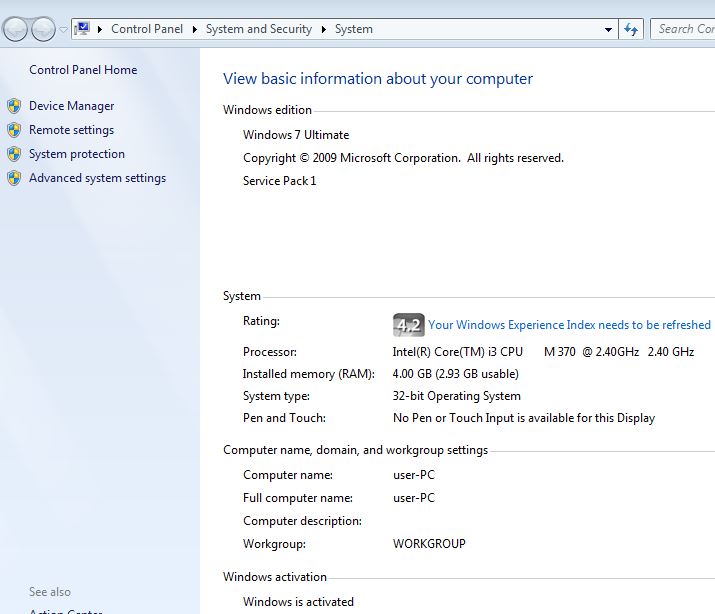Click '4.00 GB (2.93 GB usable)' memory value
The height and width of the screenshot is (614, 715).
click(x=456, y=374)
